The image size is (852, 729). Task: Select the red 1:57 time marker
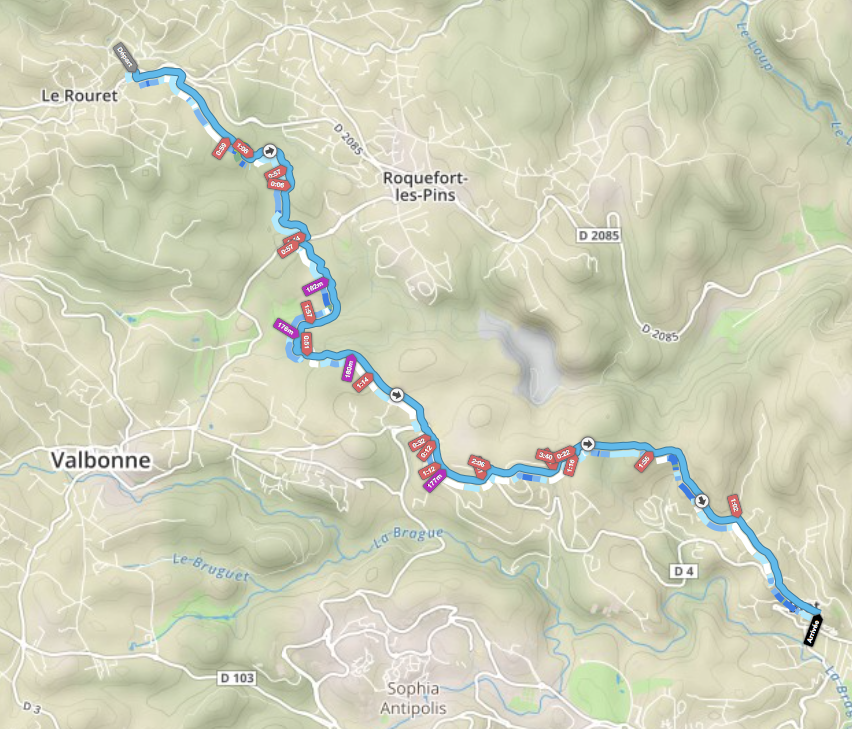(x=308, y=312)
